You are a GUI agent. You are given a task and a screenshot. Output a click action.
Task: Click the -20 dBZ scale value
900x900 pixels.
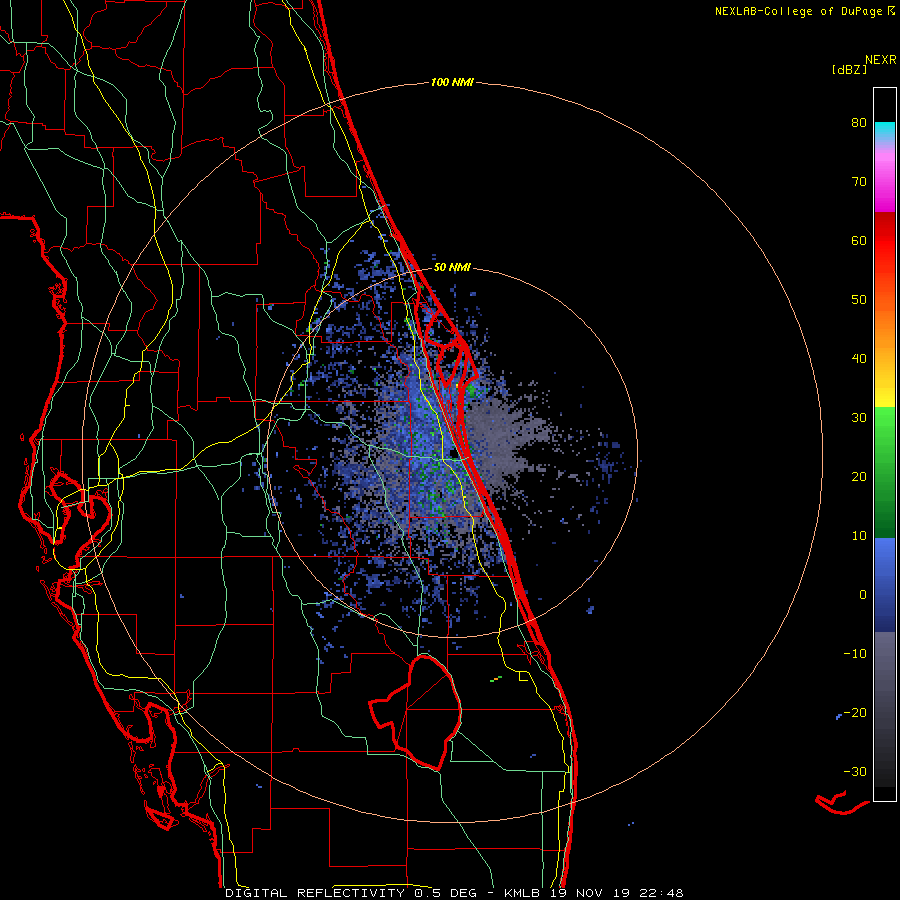[x=855, y=712]
